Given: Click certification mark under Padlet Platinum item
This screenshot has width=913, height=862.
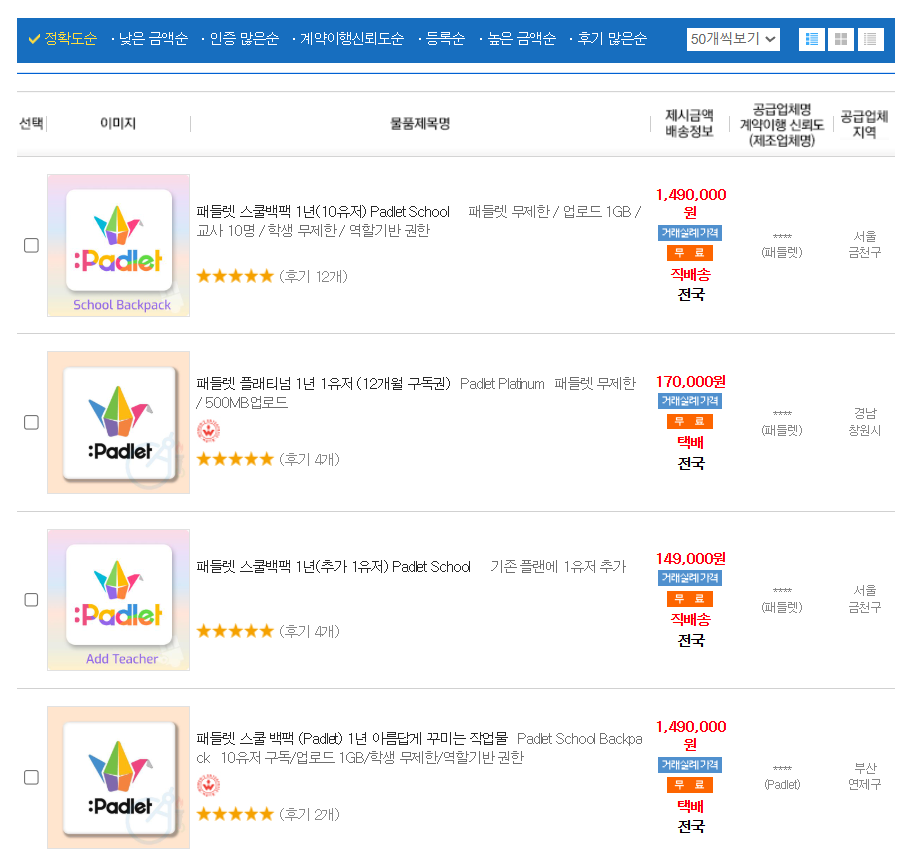Looking at the screenshot, I should 208,430.
